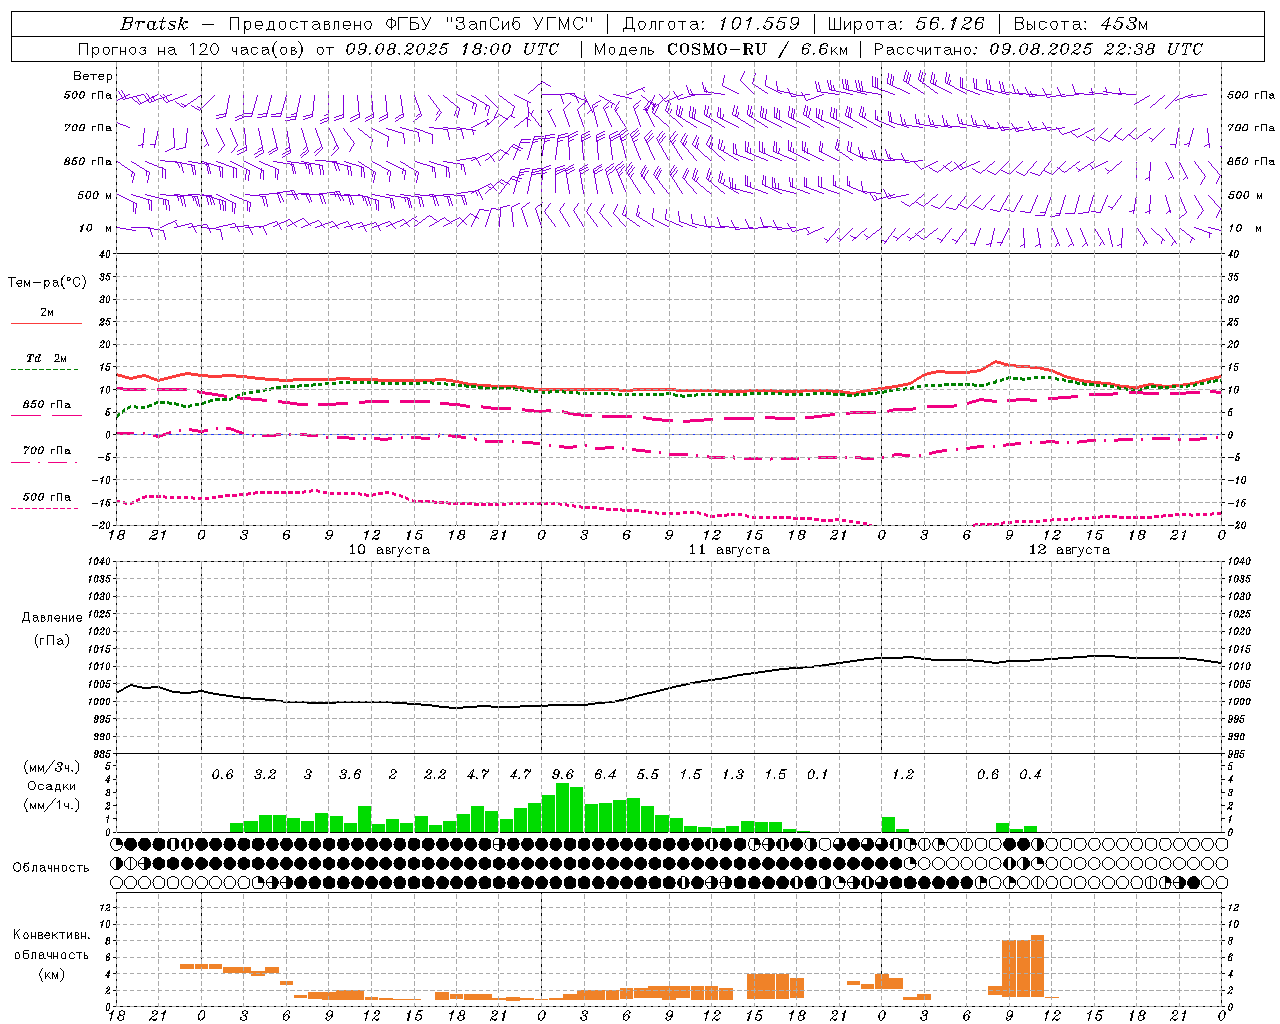The image size is (1280, 1024).
Task: Click the Ветер wind panel label
Action: click(93, 76)
